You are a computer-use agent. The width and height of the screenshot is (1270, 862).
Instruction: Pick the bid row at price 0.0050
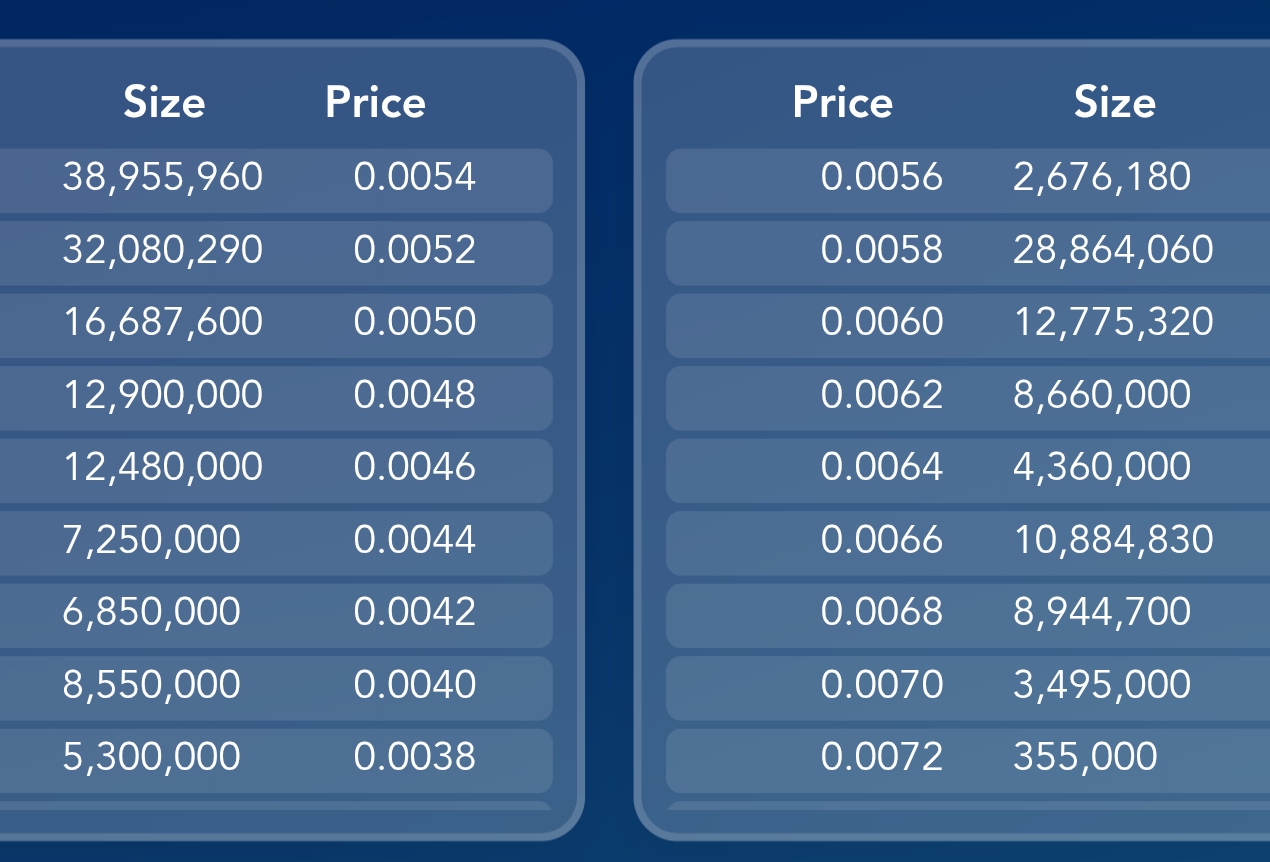[414, 322]
